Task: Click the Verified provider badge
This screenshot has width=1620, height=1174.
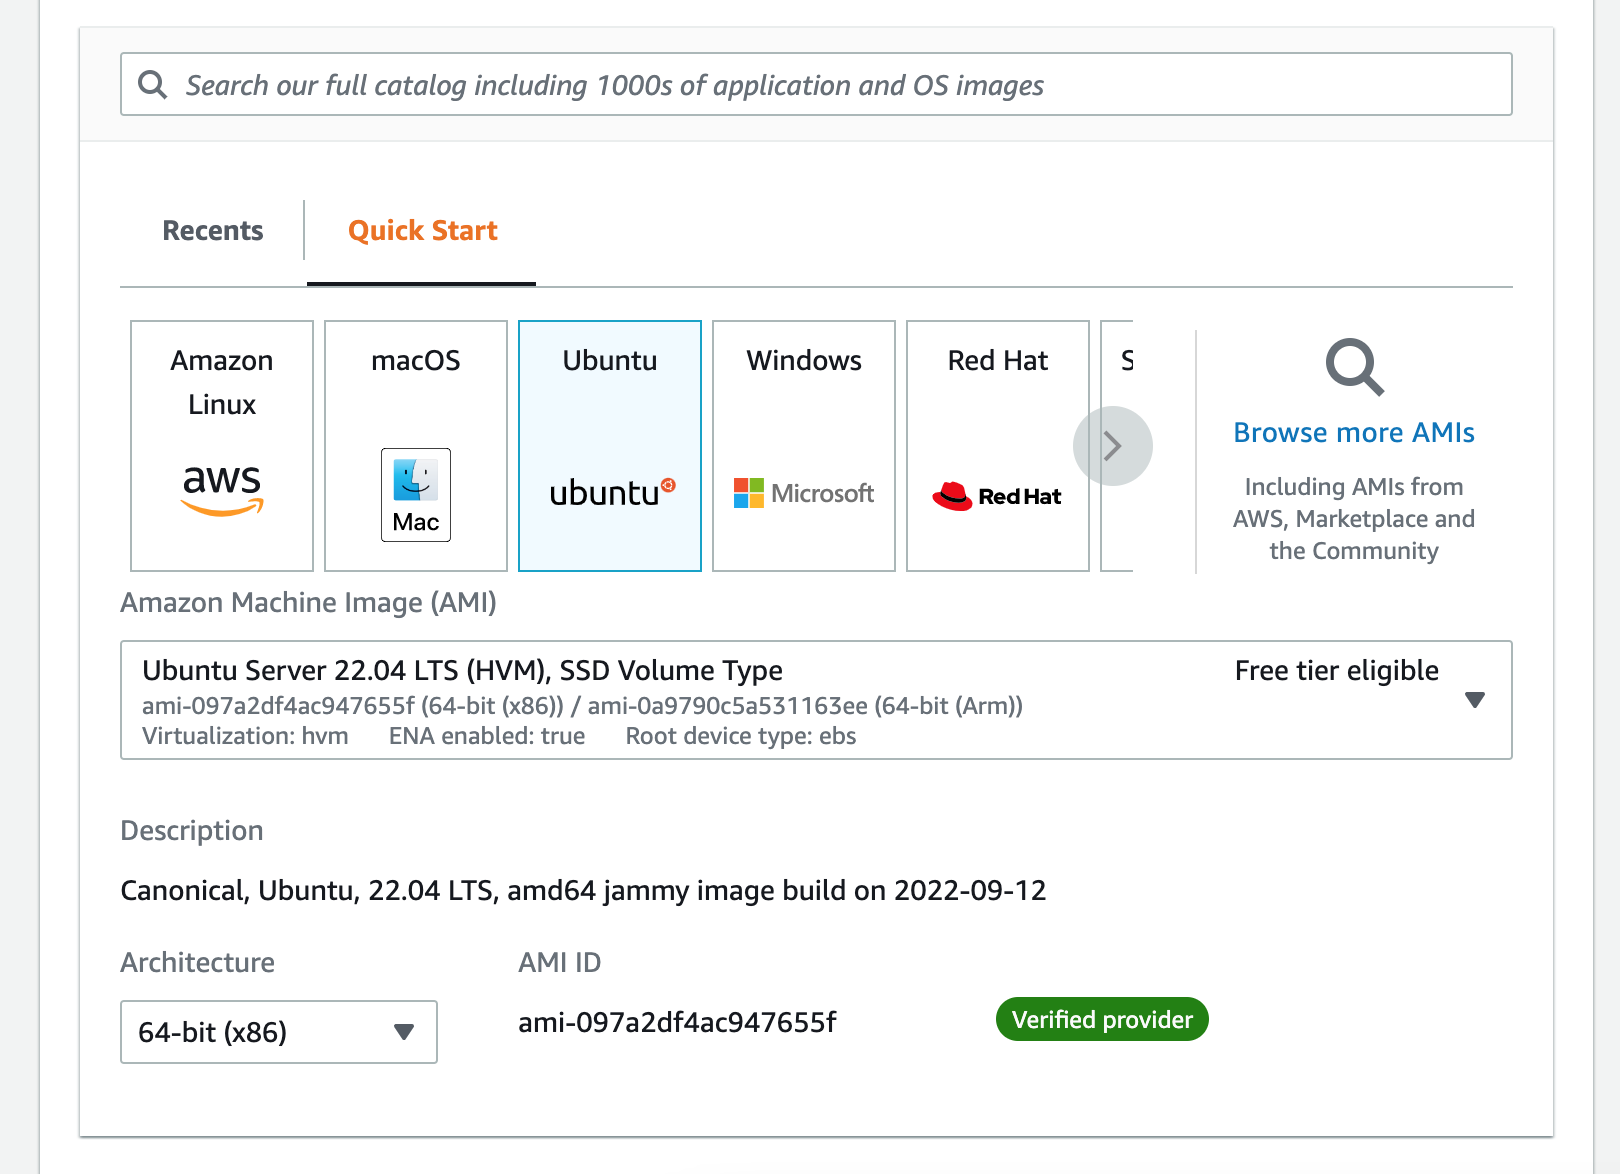Action: click(x=1102, y=1019)
